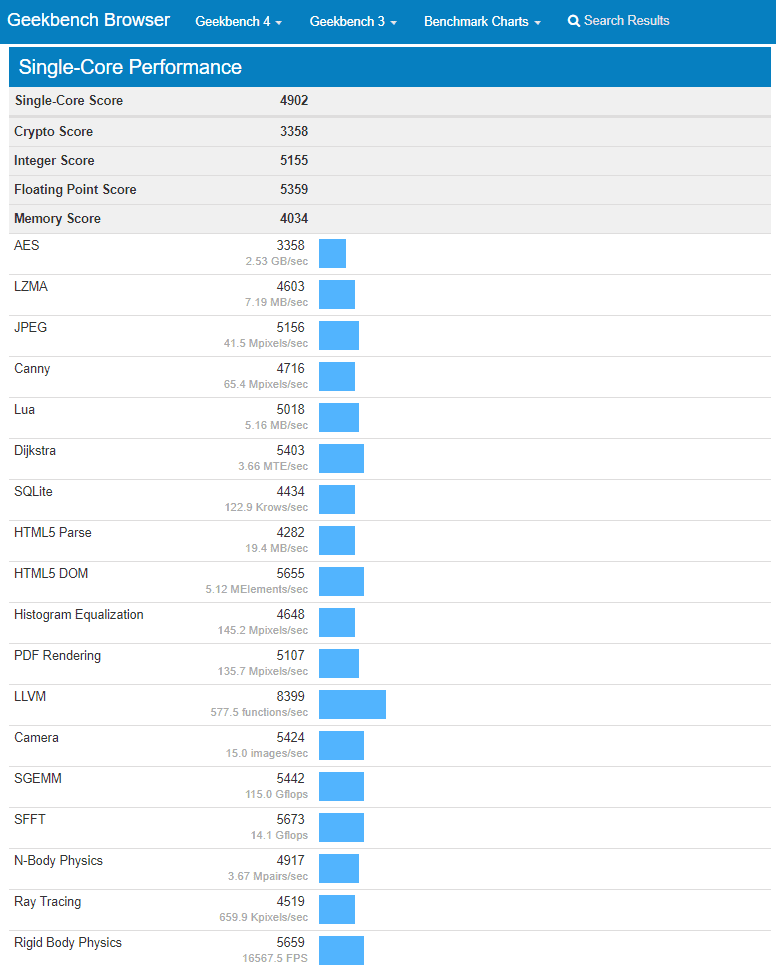Click the SQLite benchmark label
The width and height of the screenshot is (776, 971).
click(33, 491)
